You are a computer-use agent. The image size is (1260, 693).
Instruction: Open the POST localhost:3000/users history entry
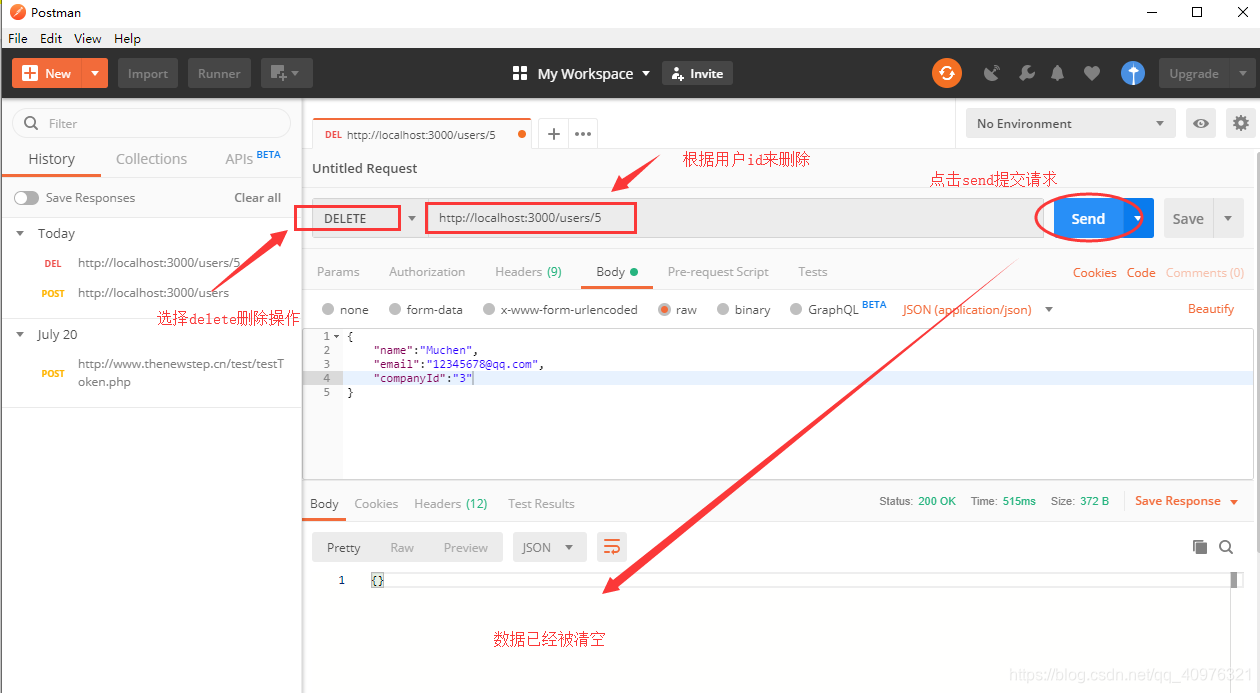153,293
